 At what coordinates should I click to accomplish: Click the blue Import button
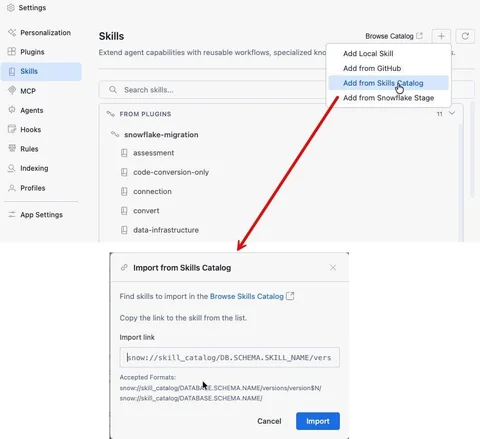coord(318,421)
